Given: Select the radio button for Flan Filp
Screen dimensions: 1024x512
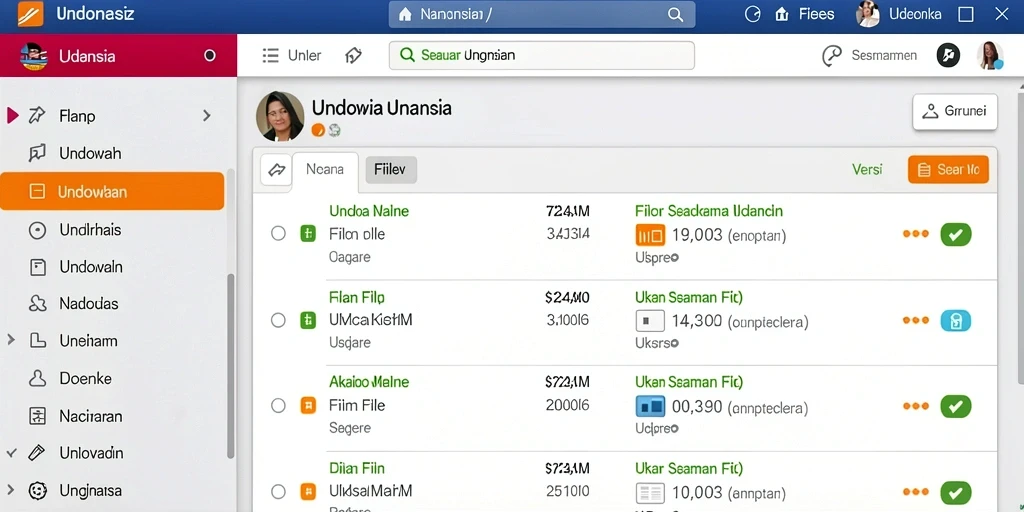Looking at the screenshot, I should tap(278, 320).
